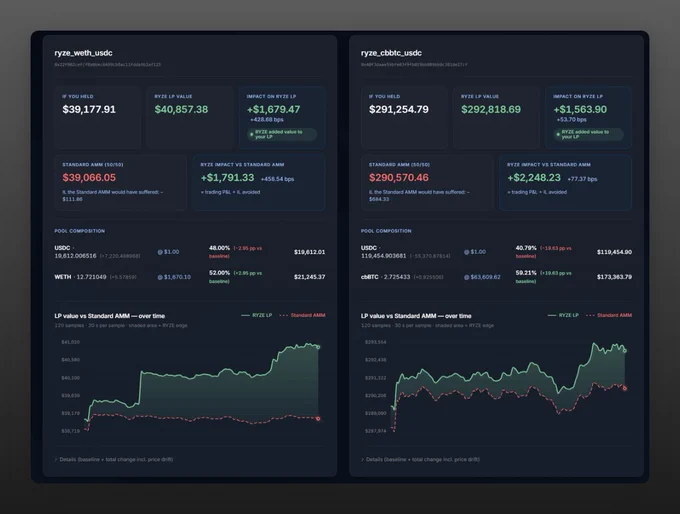Click the $290,570.46 Standard AMM value
Screen dimensions: 680x514
tap(399, 177)
